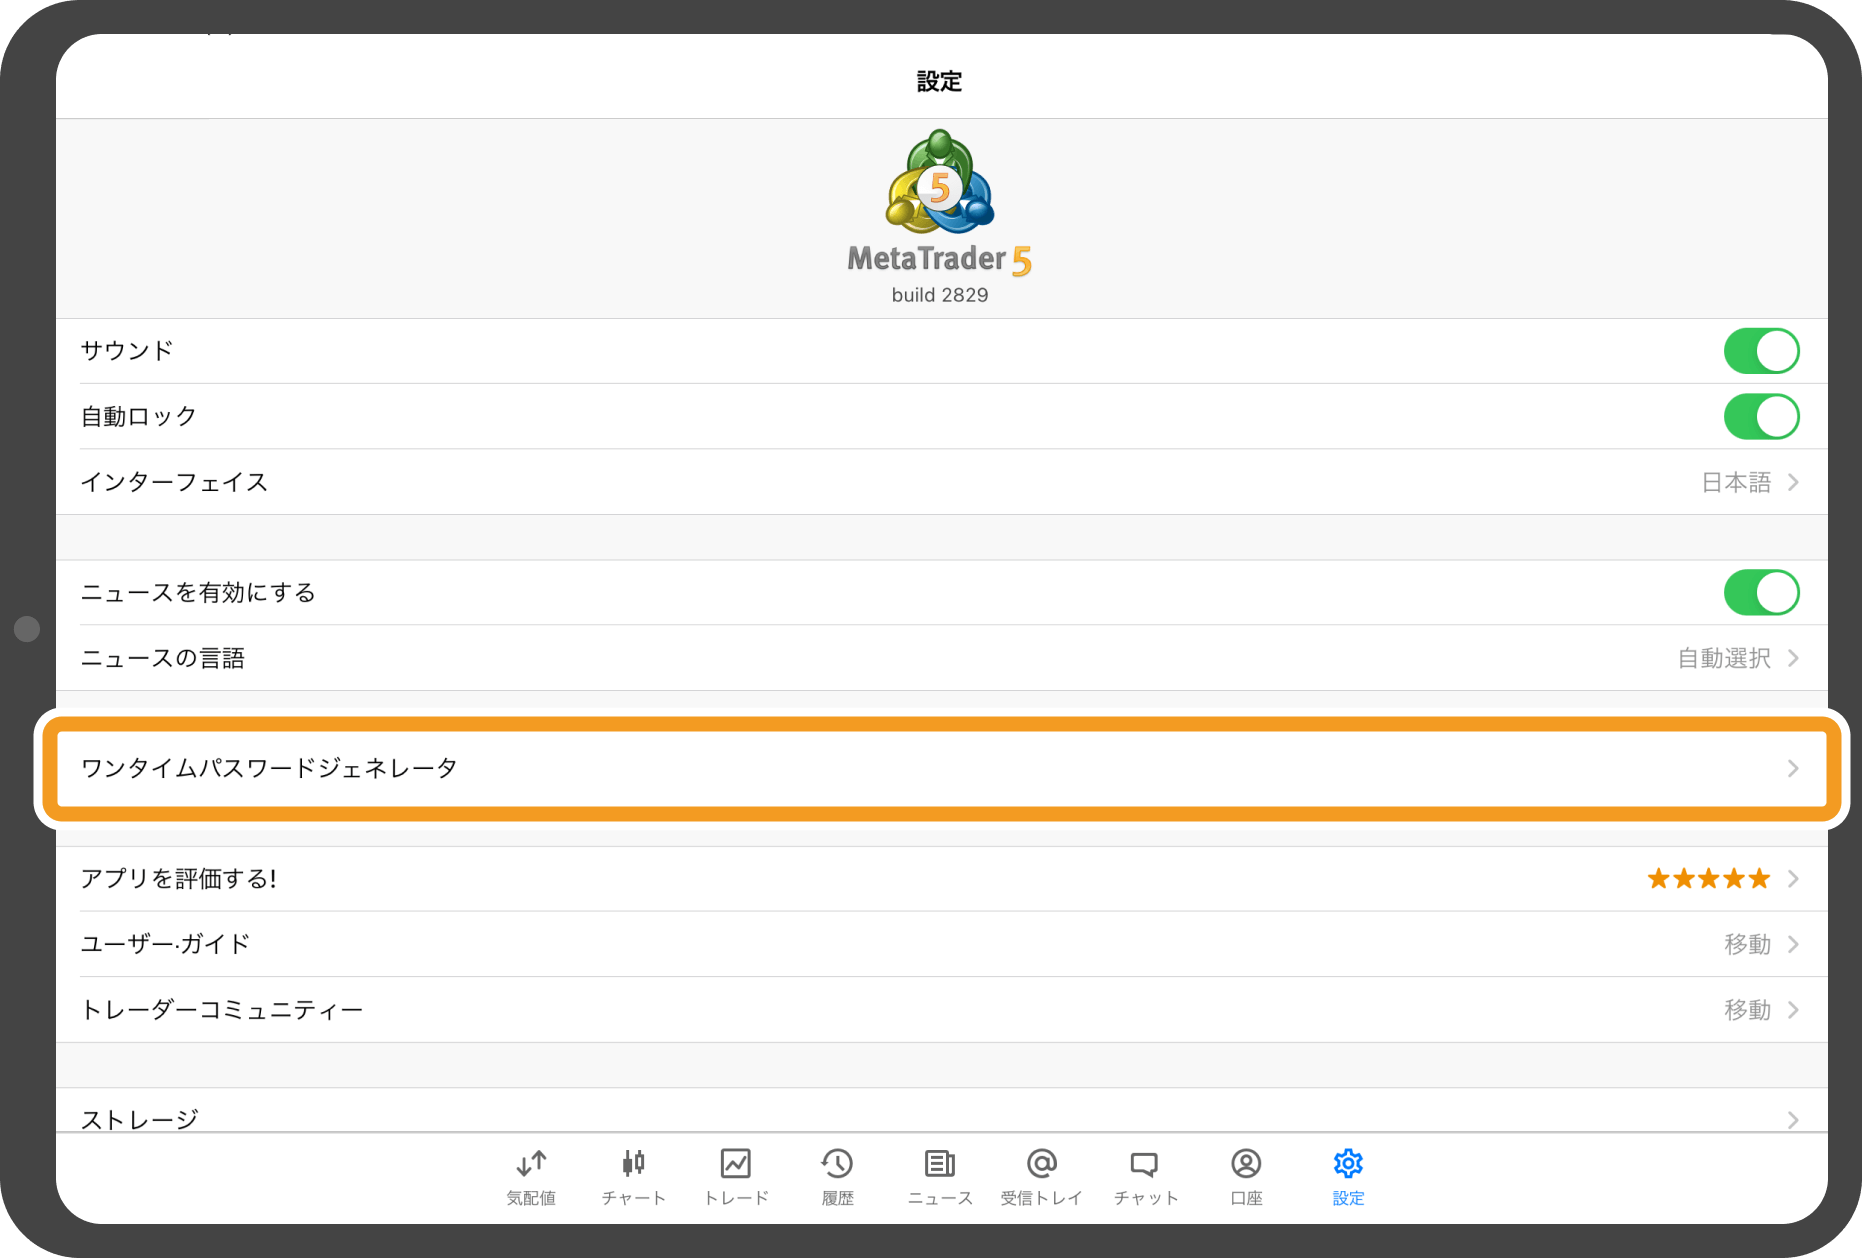Tap the インターフェイス row label
Viewport: 1862px width, 1258px height.
coord(174,483)
